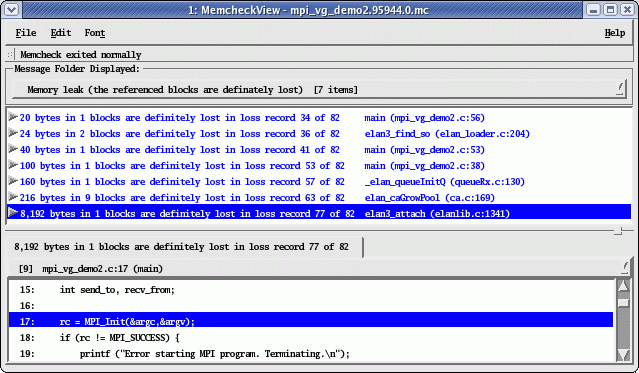Expand the 8,192 bytes loss record 77 entry
The image size is (639, 373).
[x=13, y=213]
